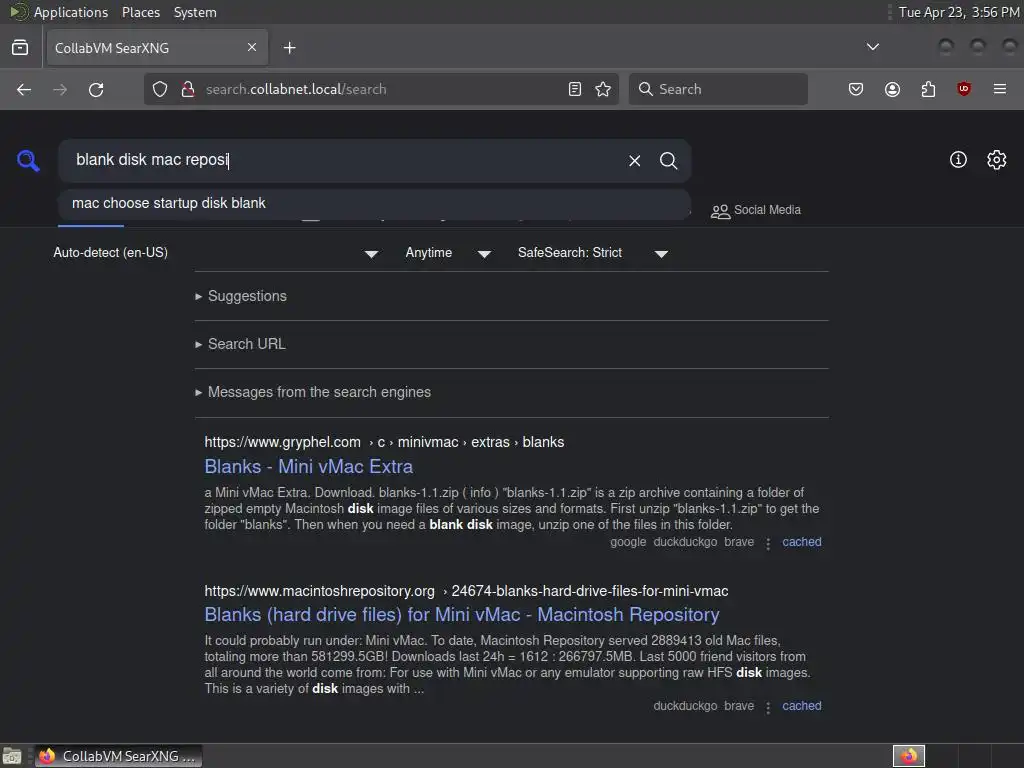
Task: Close the CollabVM SearXNG tab
Action: tap(252, 47)
